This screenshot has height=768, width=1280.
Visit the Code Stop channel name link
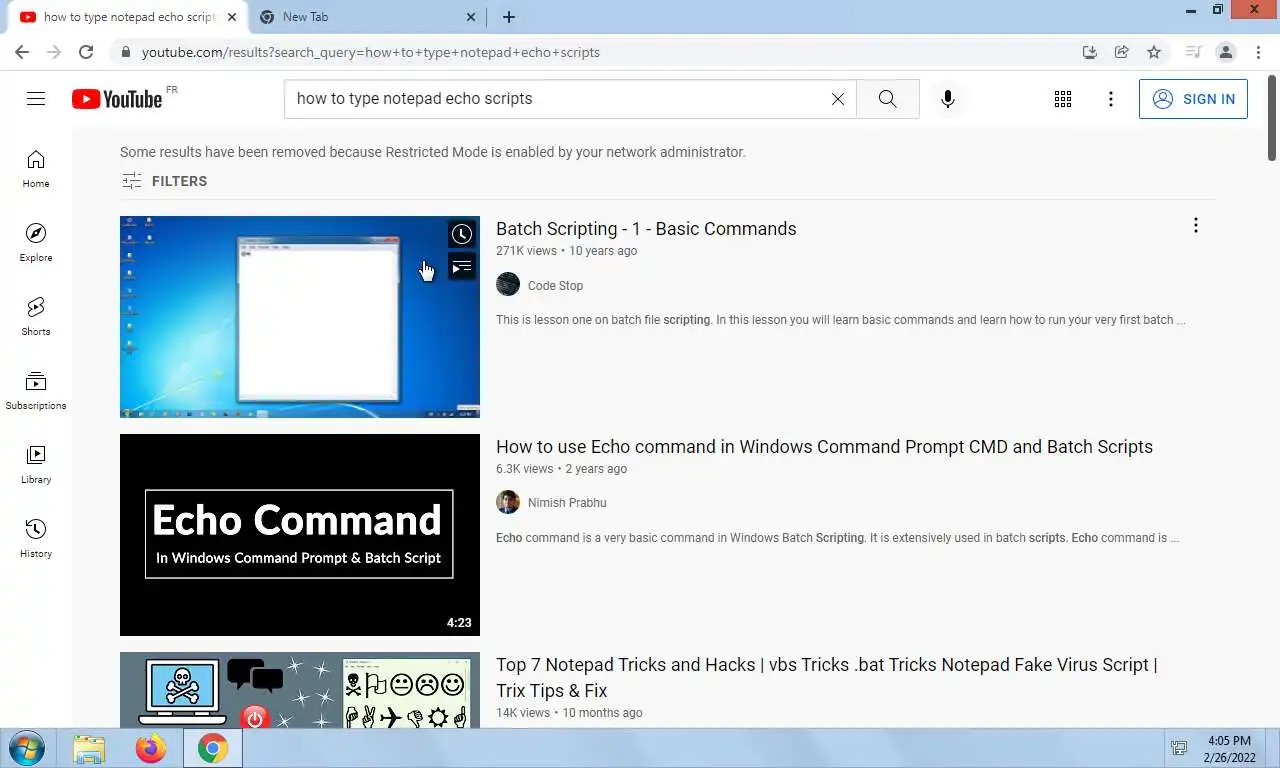[x=555, y=286]
